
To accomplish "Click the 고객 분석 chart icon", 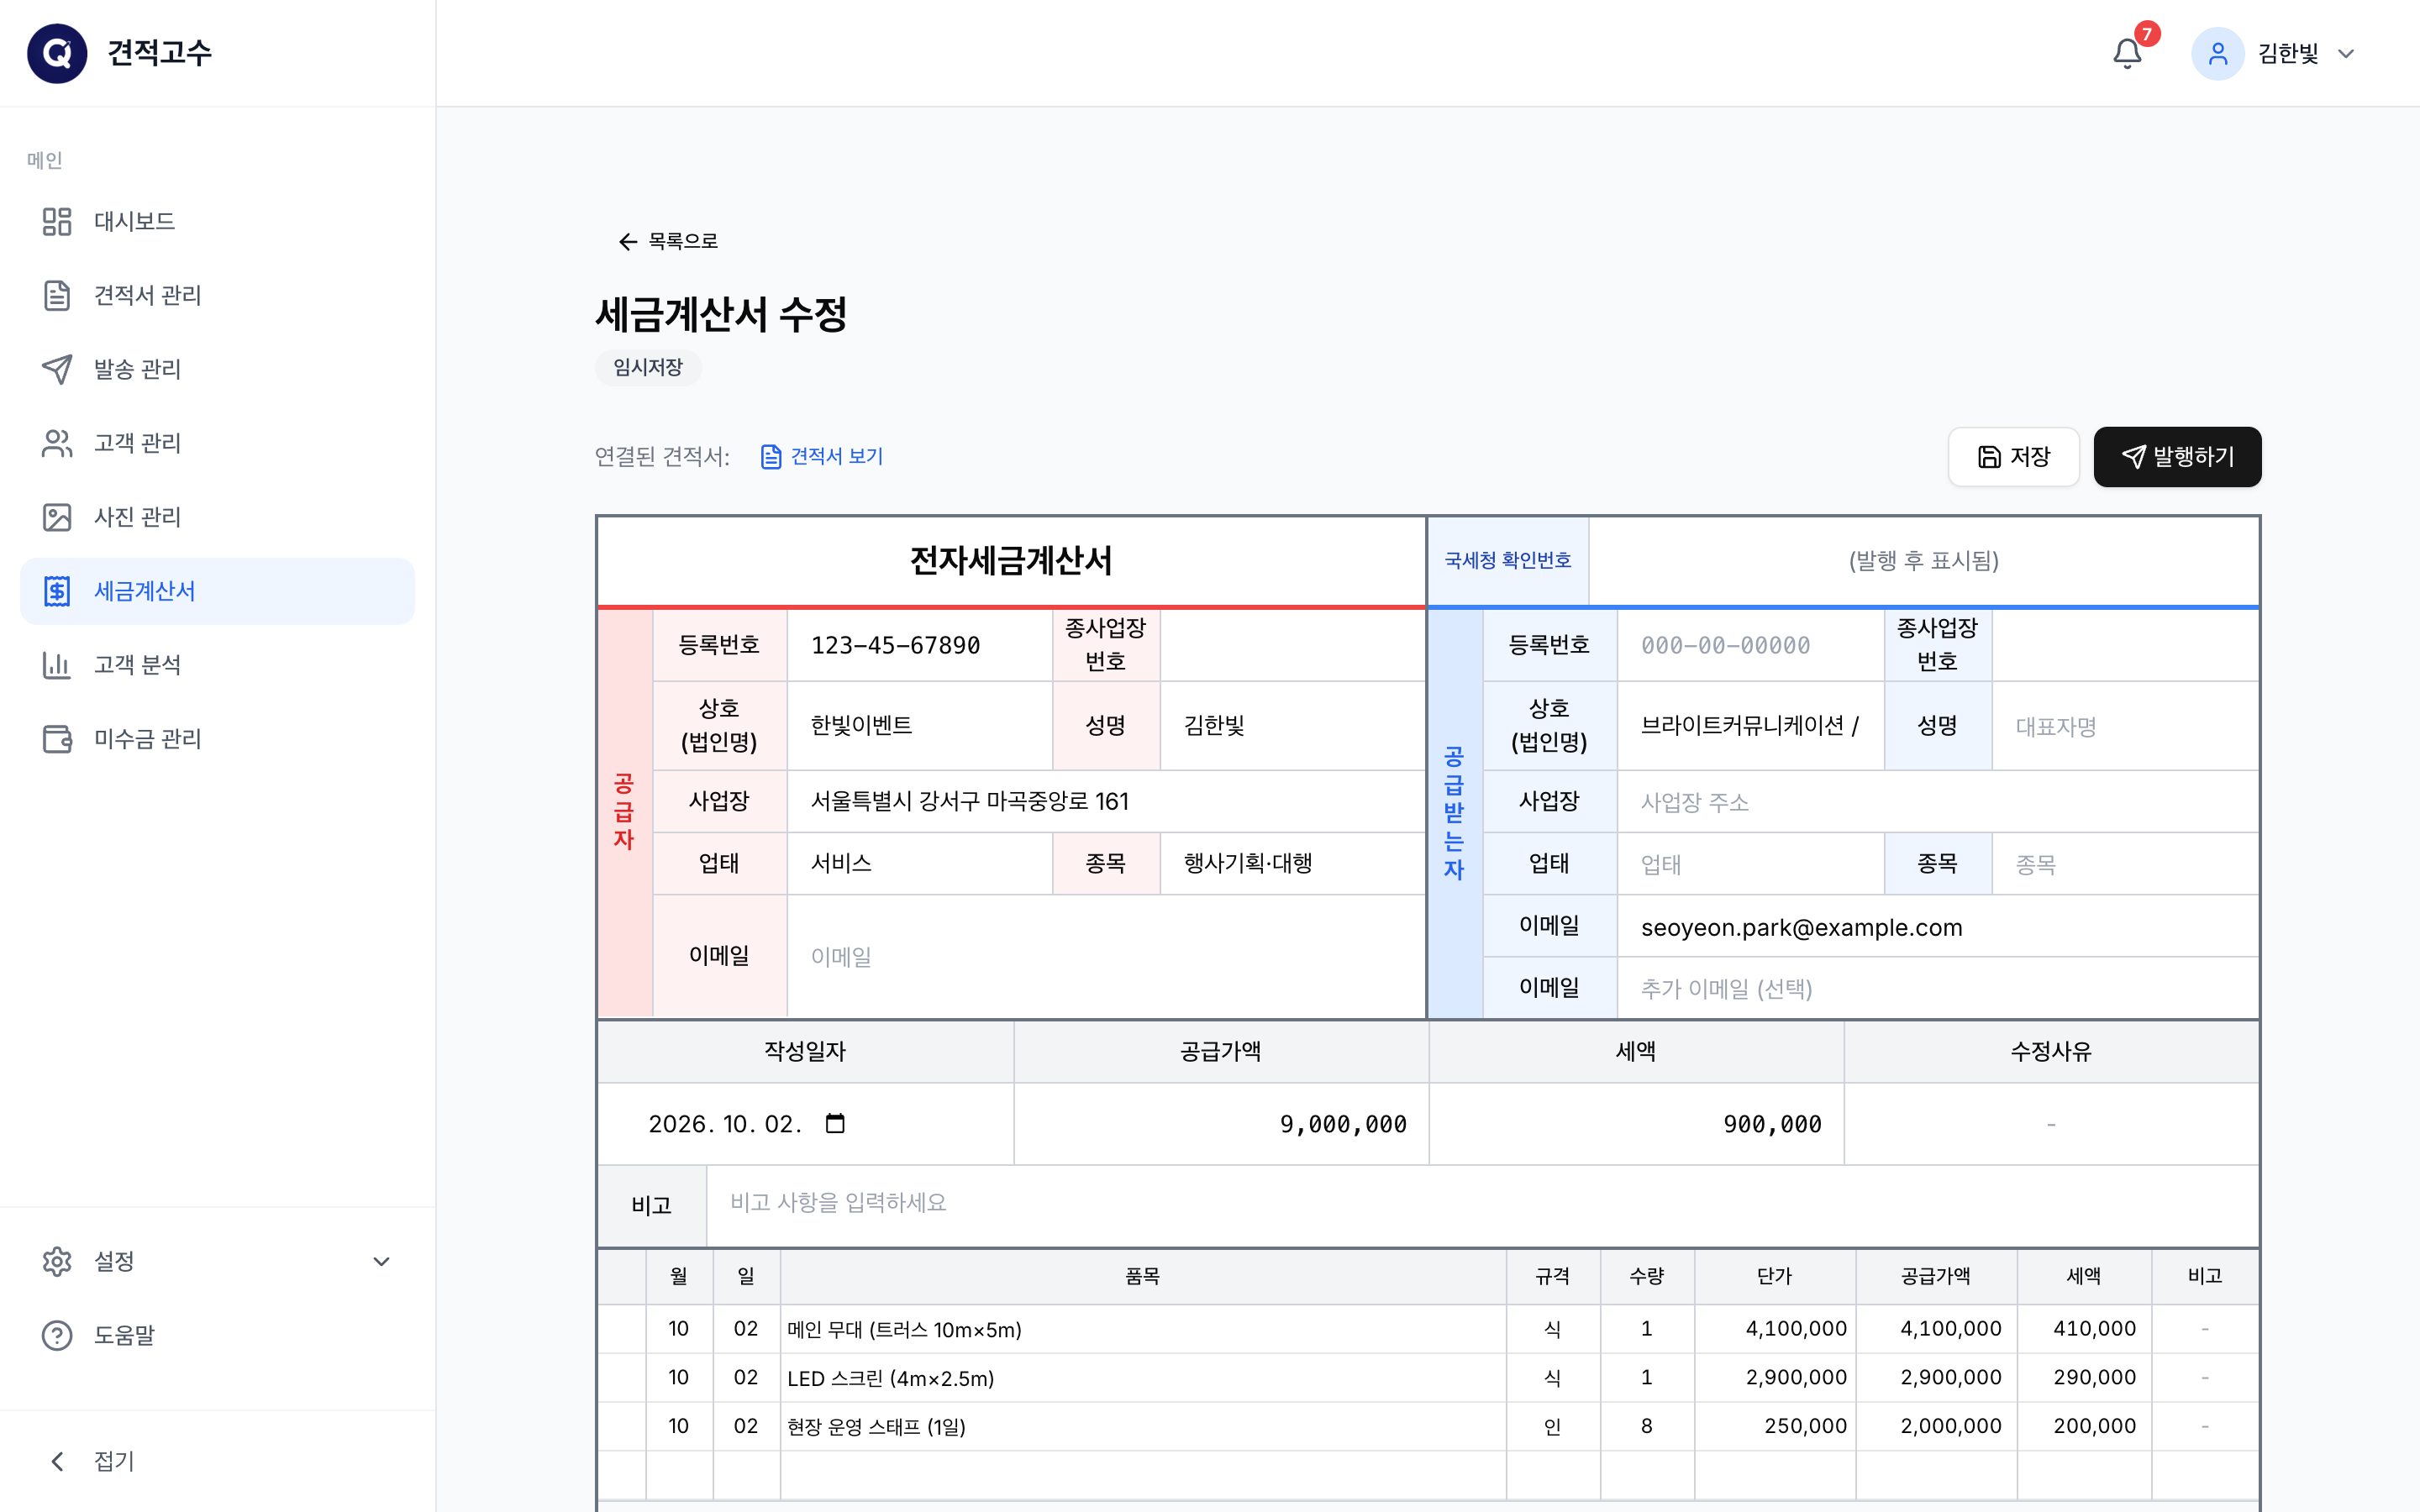I will (x=57, y=665).
